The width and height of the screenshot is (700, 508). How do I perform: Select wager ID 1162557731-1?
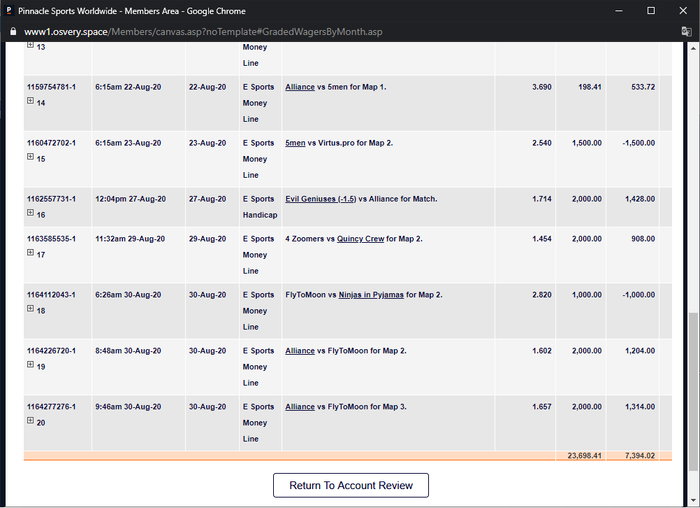(x=51, y=199)
